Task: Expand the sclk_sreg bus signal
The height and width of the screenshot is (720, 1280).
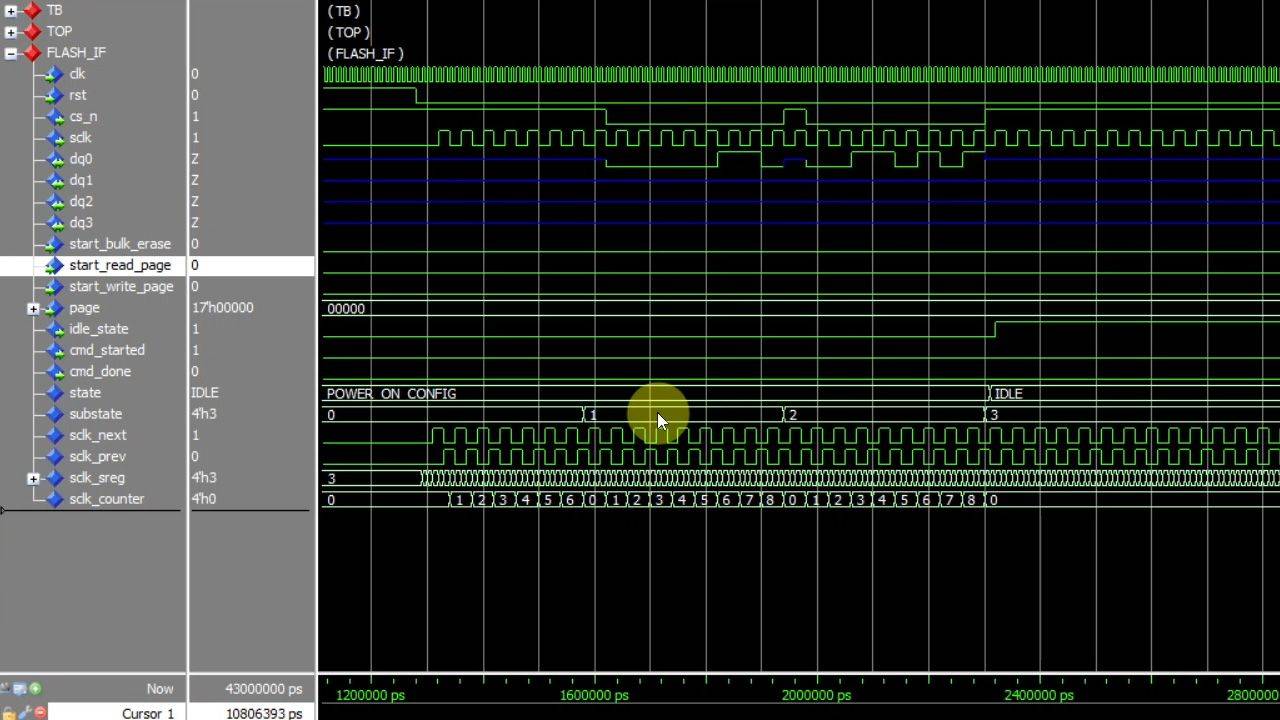Action: [x=33, y=478]
